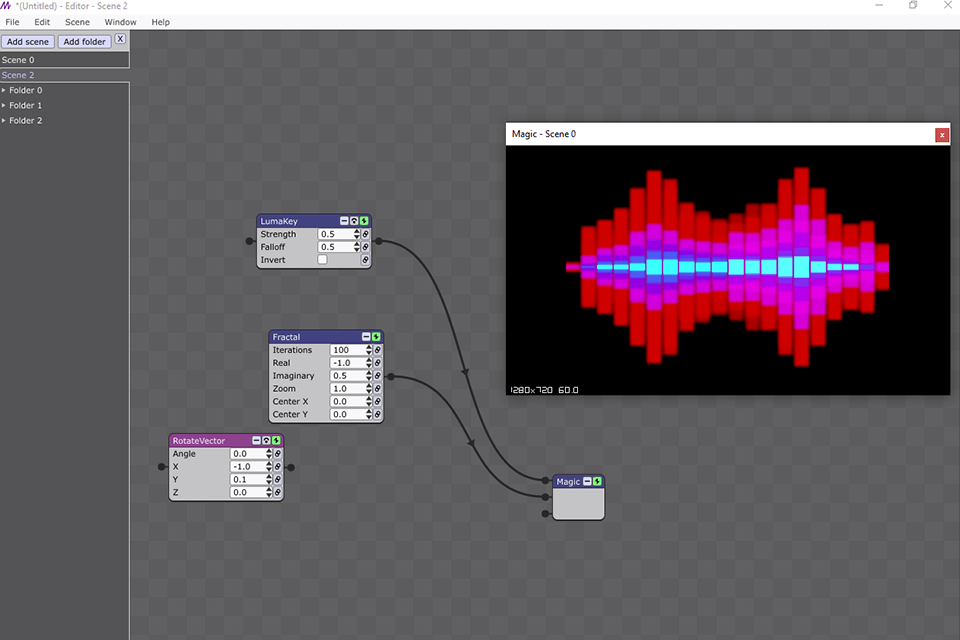Open the preview eye icon on the Fractal header
Image resolution: width=960 pixels, height=640 pixels.
(x=370, y=337)
